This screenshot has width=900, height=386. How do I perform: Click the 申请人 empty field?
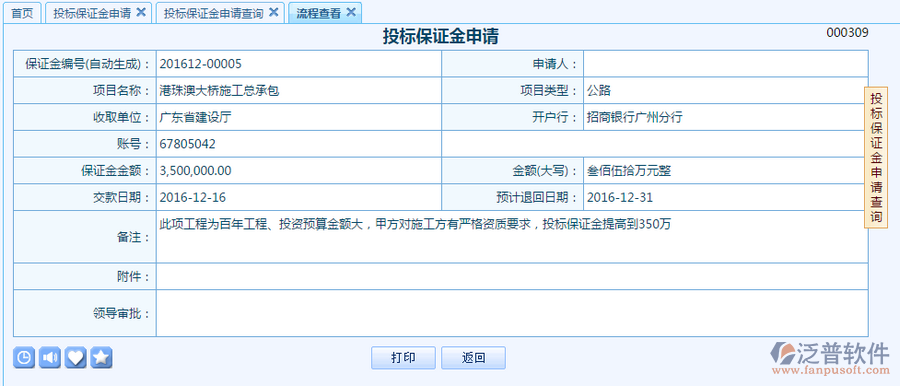tap(726, 64)
